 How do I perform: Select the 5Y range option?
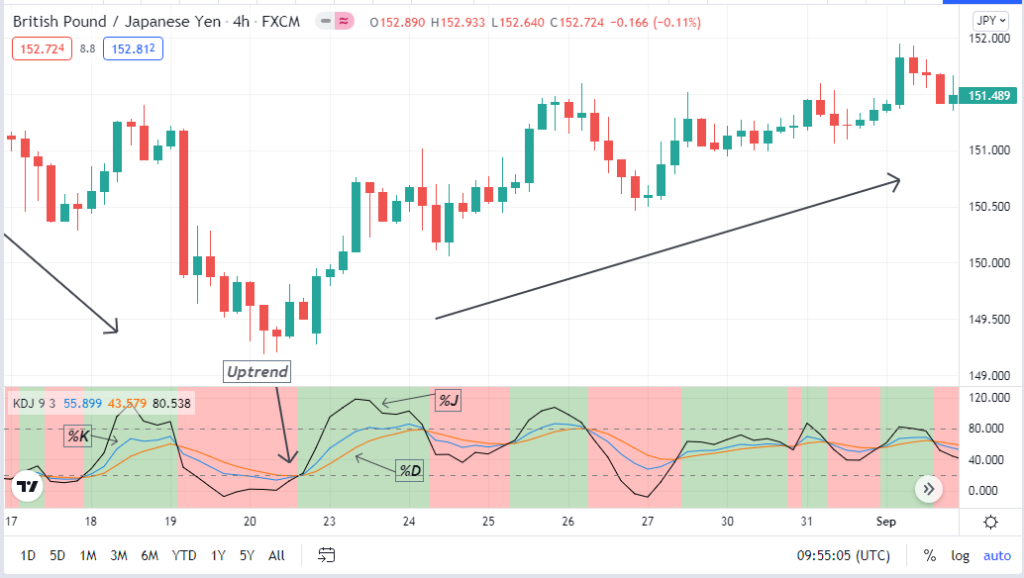[245, 555]
